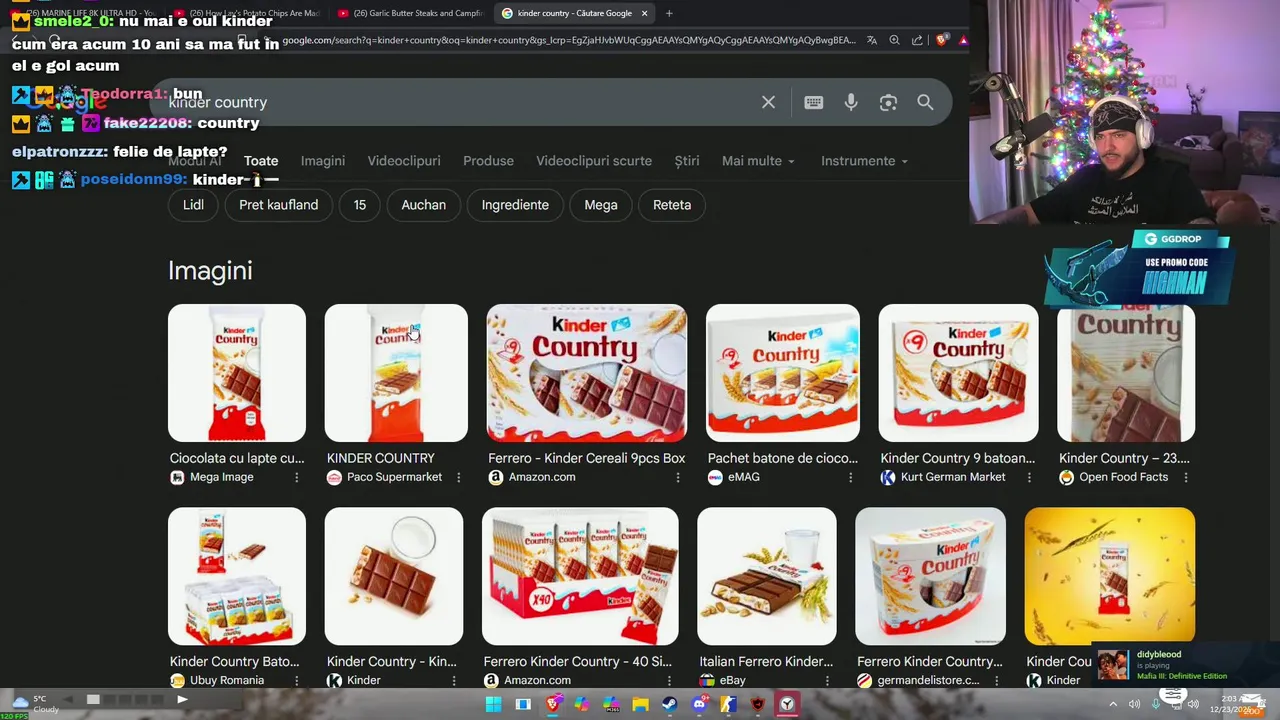The width and height of the screenshot is (1280, 720).
Task: Switch to the Produse search tab
Action: click(488, 161)
